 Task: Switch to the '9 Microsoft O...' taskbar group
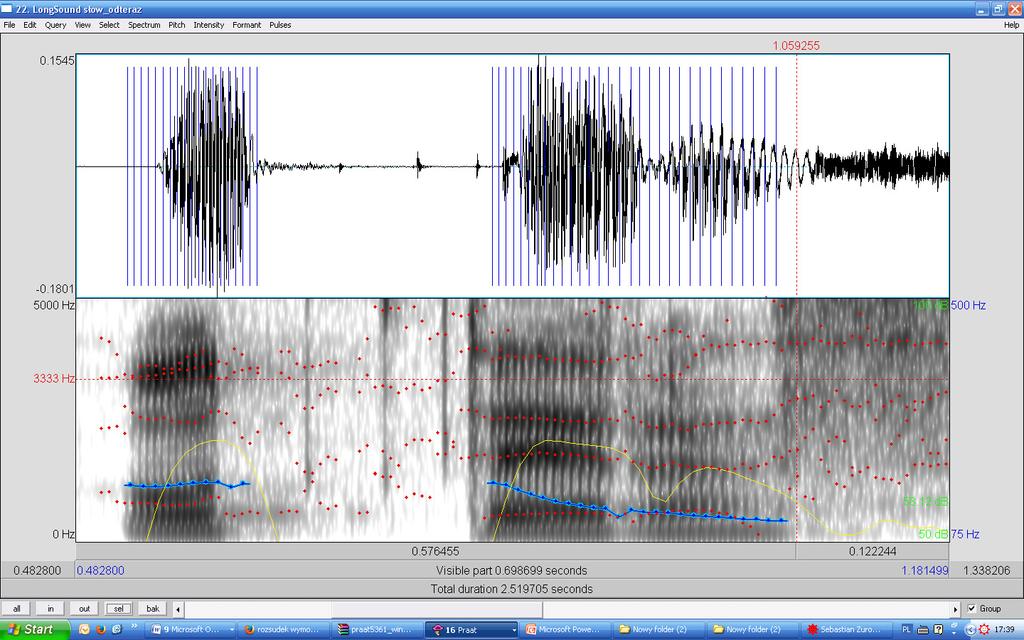[x=189, y=630]
